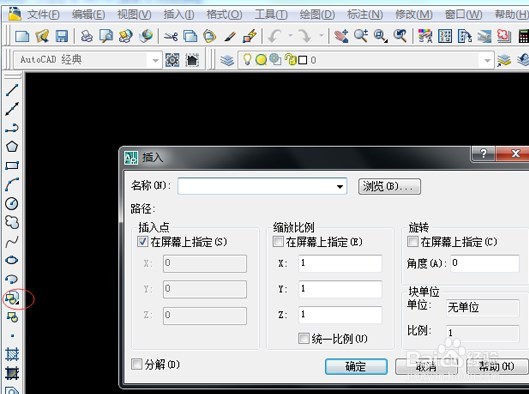The height and width of the screenshot is (394, 529).
Task: Click the 帮助(H) dialog button
Action: tap(497, 366)
